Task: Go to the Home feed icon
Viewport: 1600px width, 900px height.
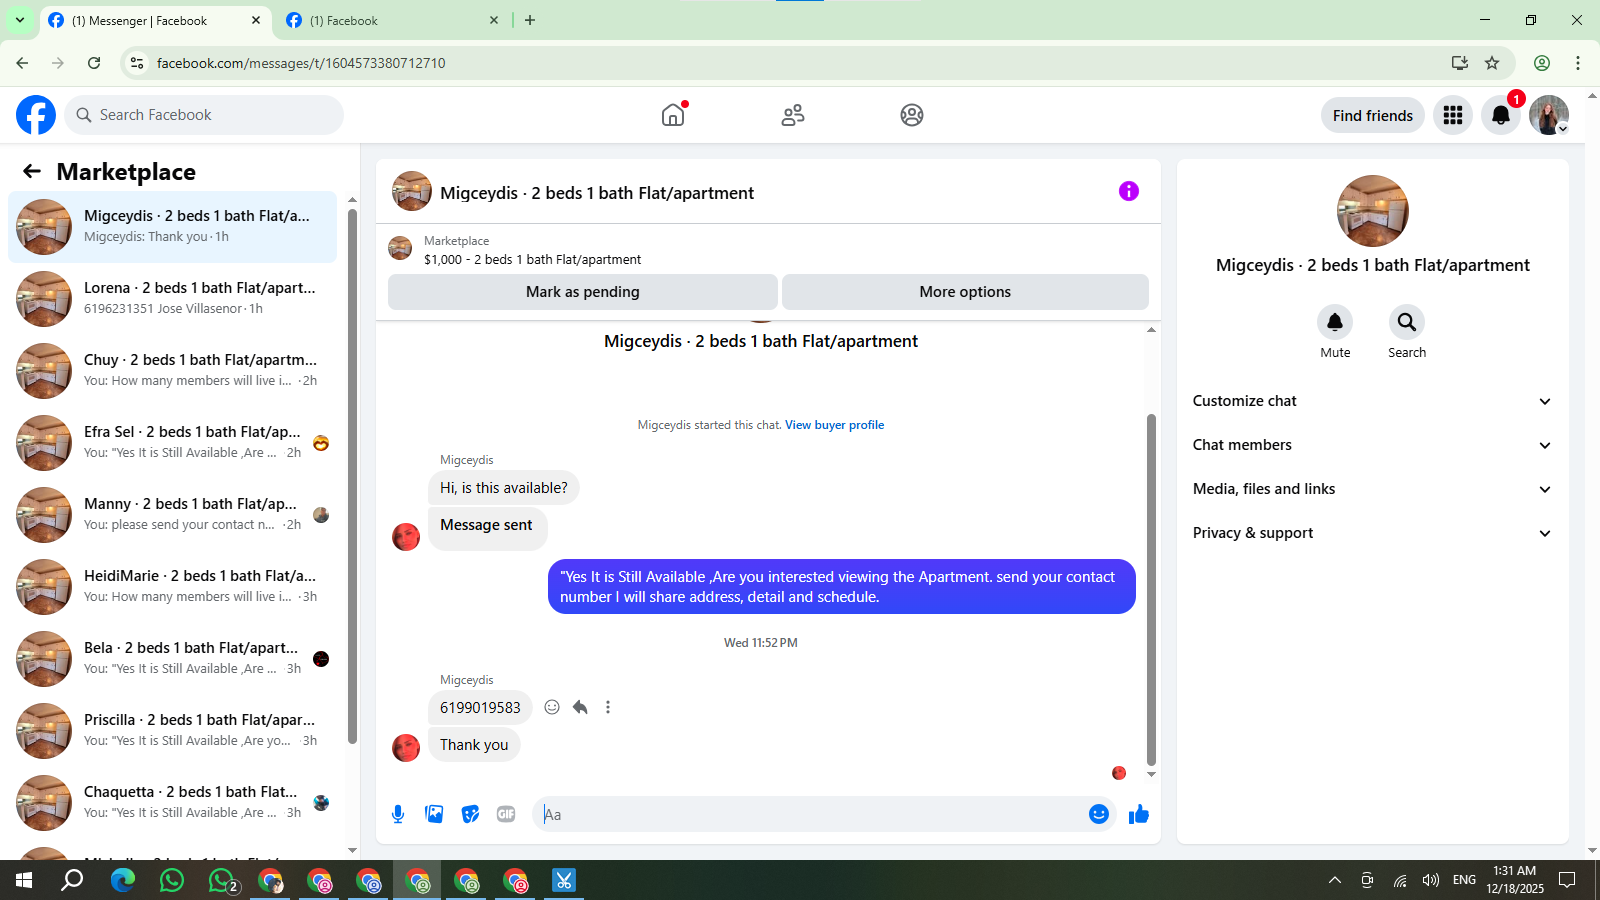Action: click(x=673, y=115)
